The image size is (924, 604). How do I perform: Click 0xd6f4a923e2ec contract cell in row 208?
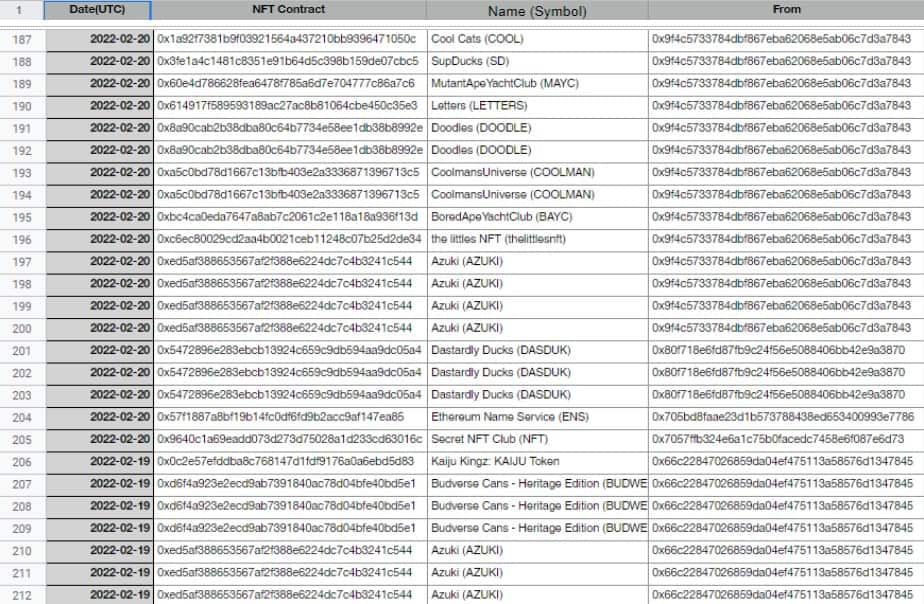(289, 506)
